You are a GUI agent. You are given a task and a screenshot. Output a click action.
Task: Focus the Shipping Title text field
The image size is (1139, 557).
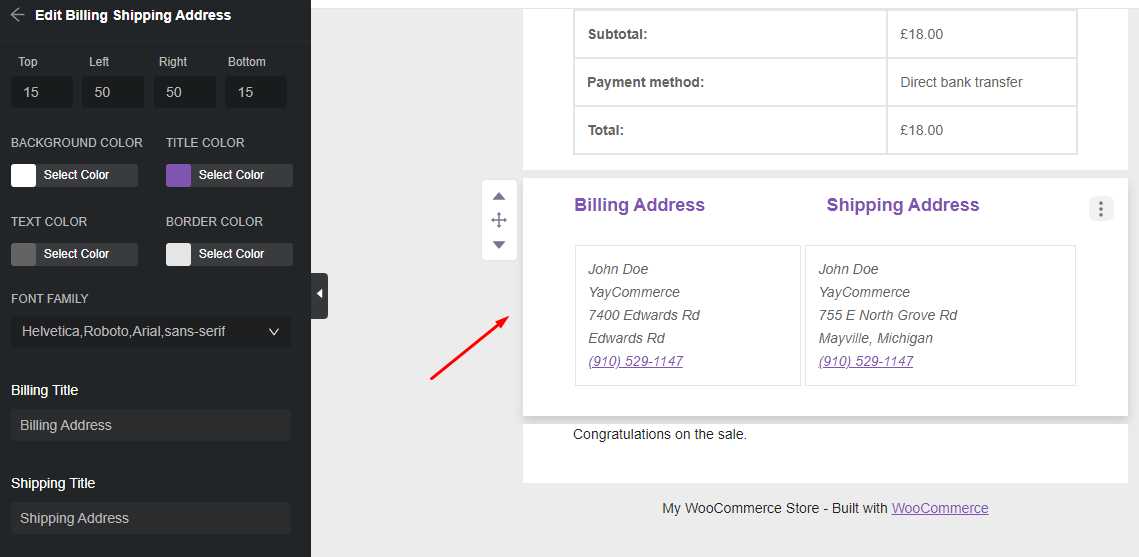[151, 518]
